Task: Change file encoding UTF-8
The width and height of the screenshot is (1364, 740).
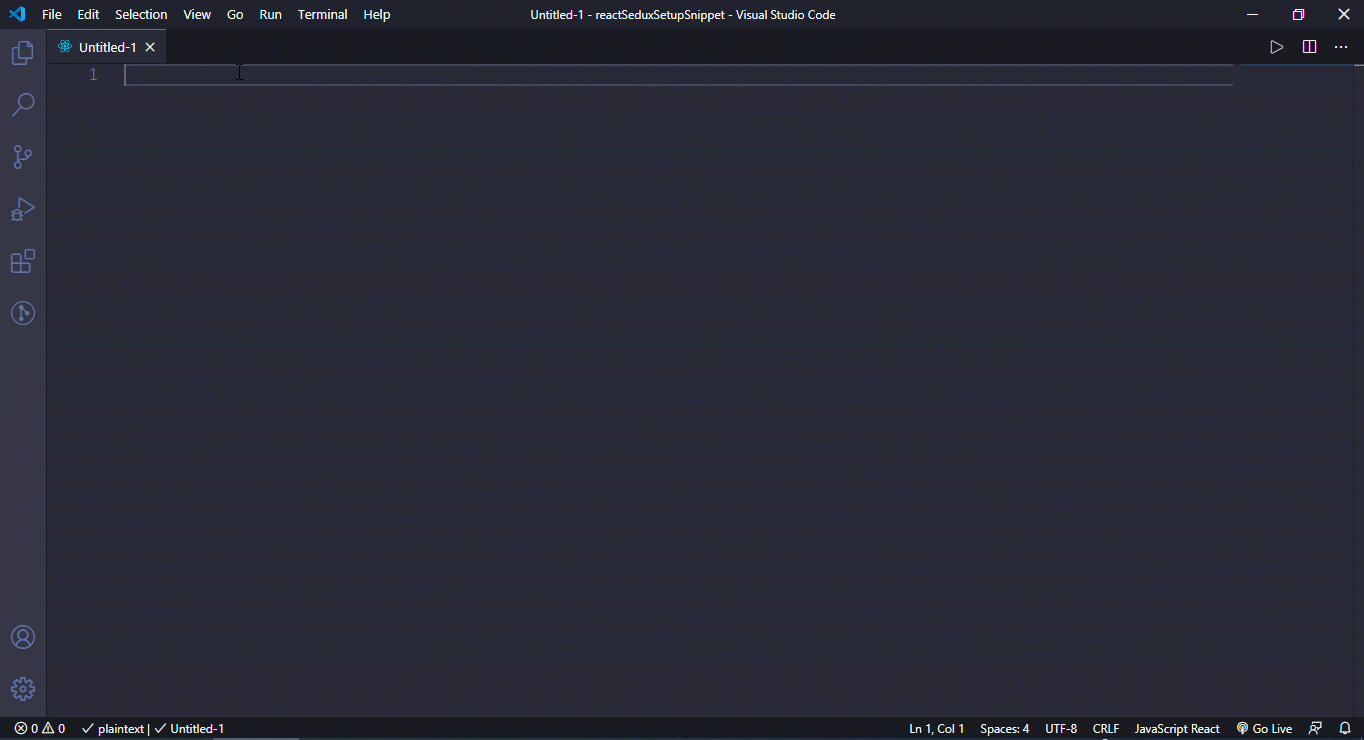Action: (x=1061, y=729)
